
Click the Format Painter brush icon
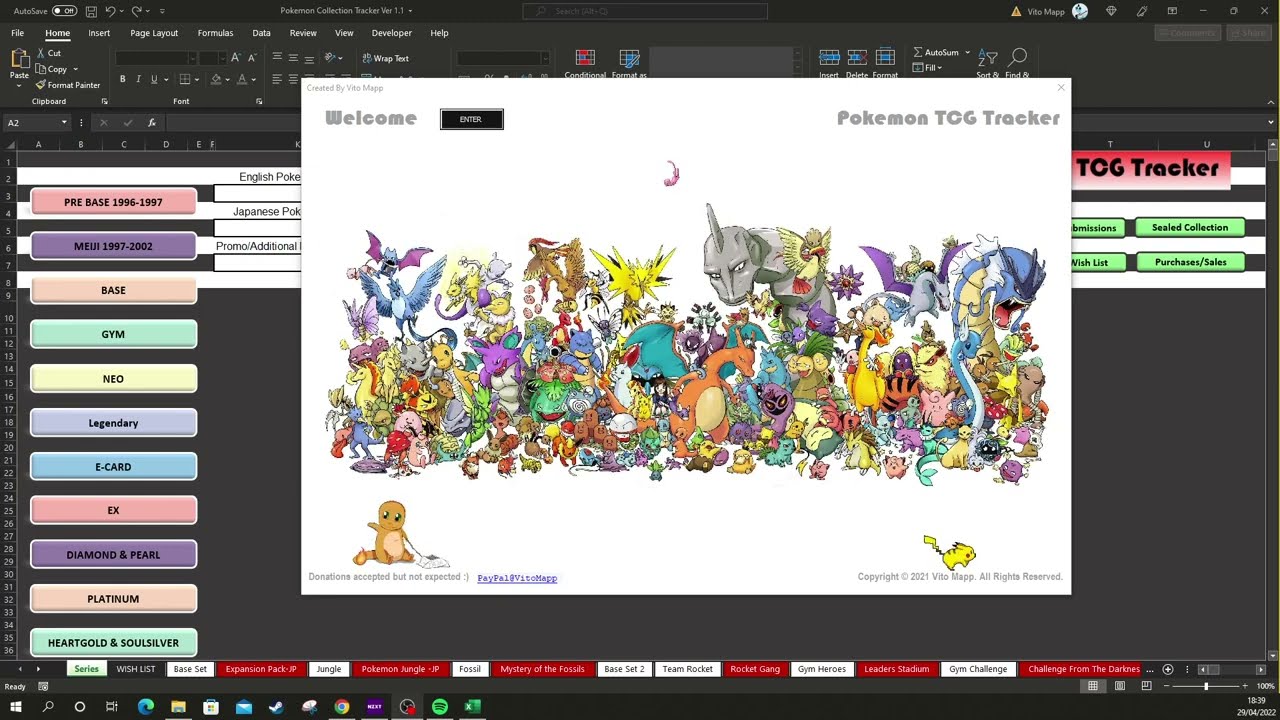(x=40, y=85)
